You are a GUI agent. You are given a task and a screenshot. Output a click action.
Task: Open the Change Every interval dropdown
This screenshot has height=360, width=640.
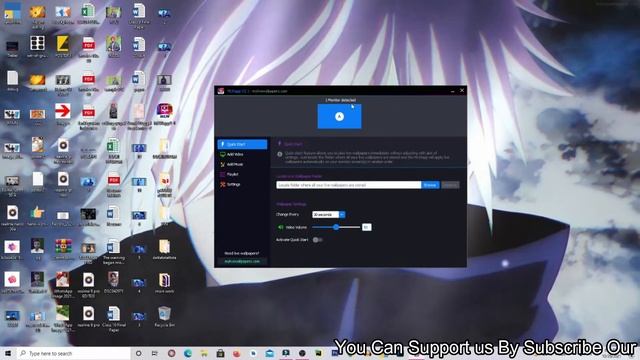(329, 214)
